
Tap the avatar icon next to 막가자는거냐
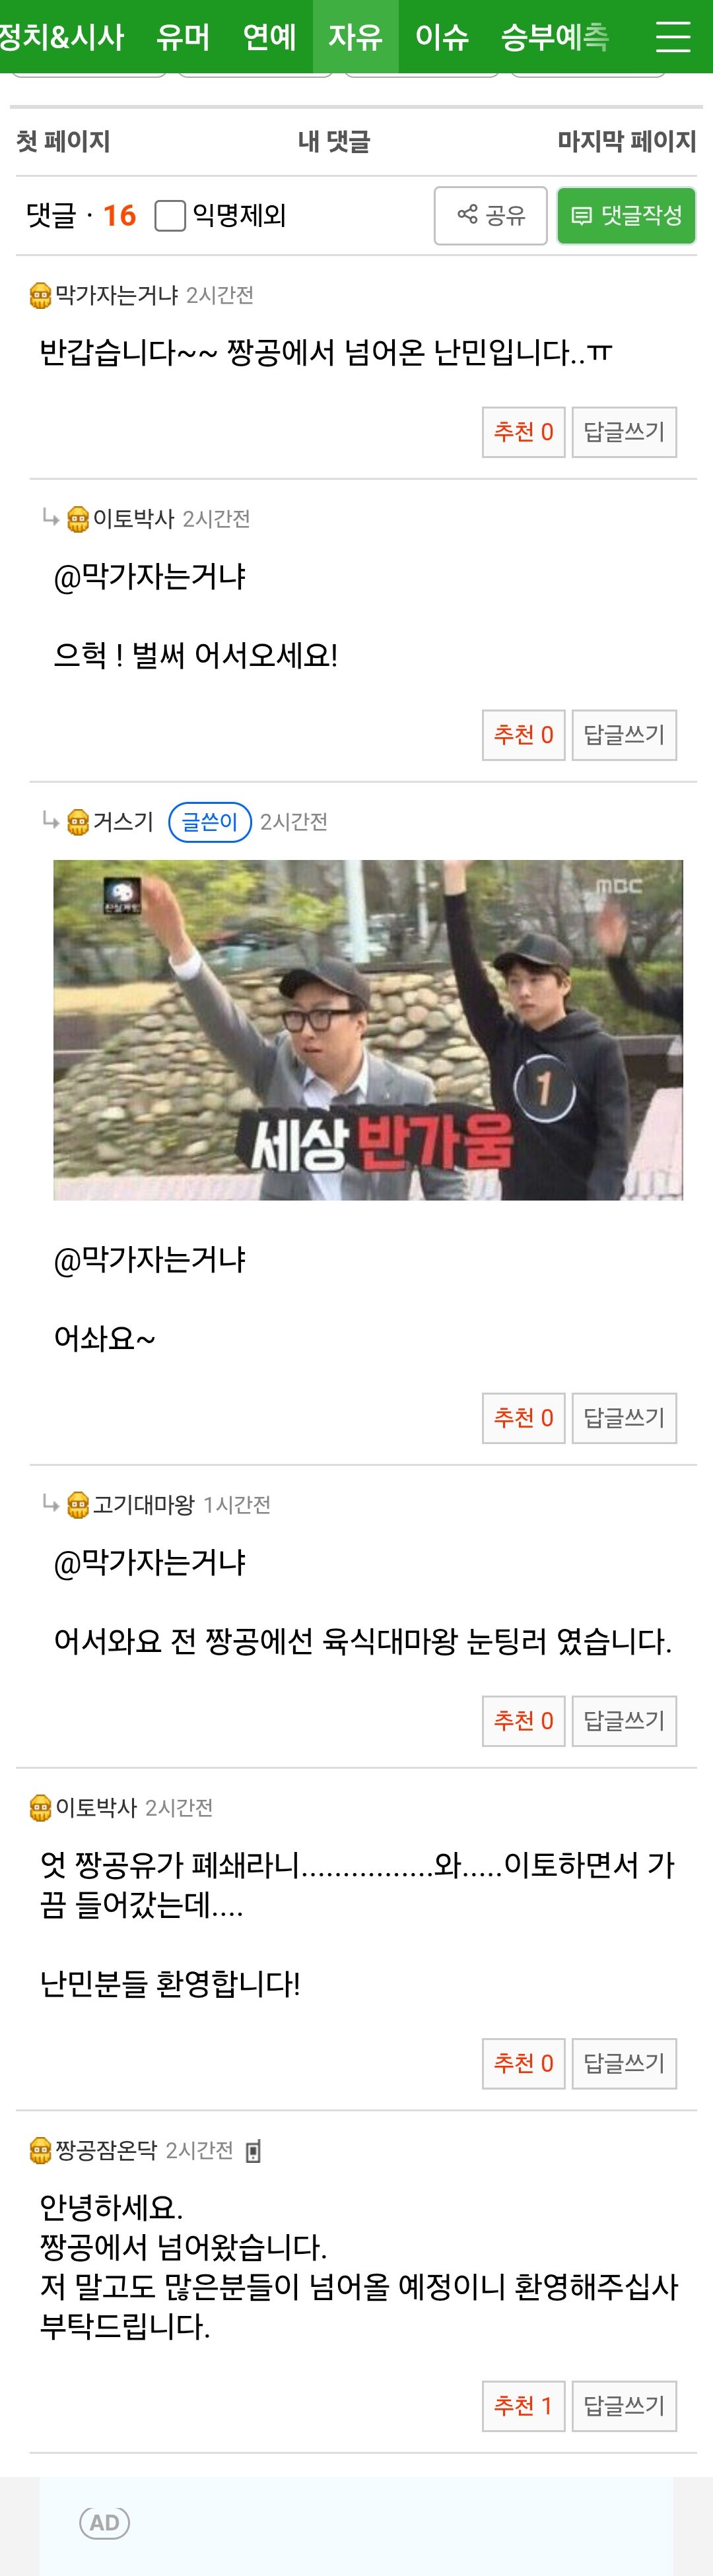point(41,296)
